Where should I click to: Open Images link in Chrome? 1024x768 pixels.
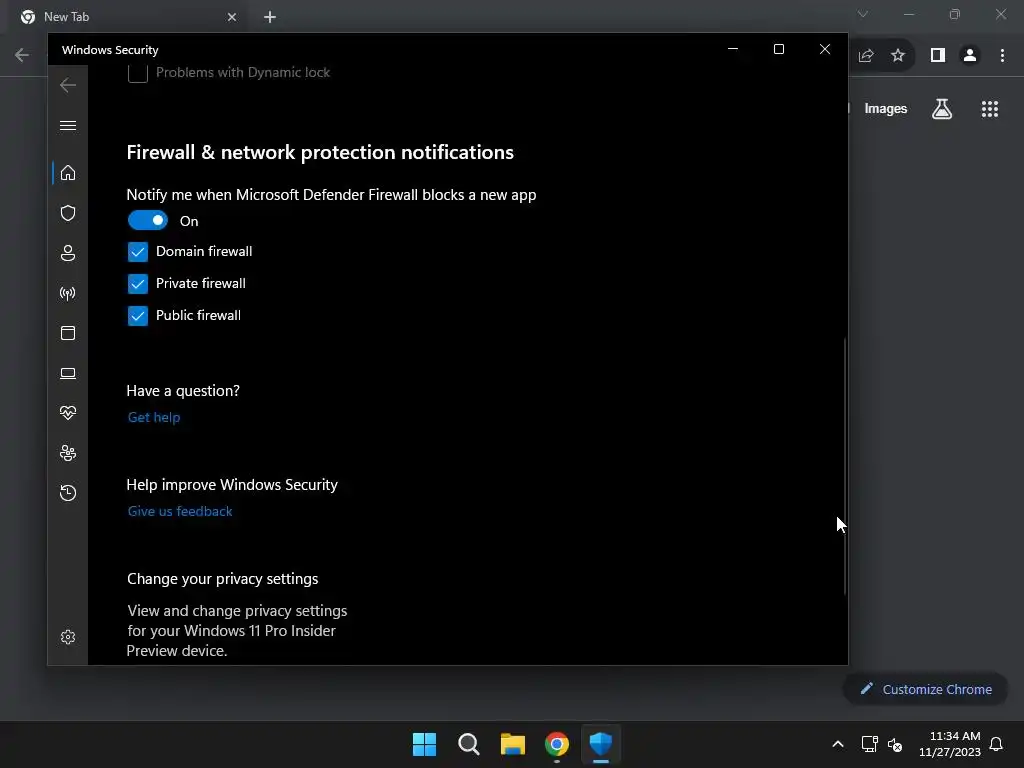pos(886,109)
